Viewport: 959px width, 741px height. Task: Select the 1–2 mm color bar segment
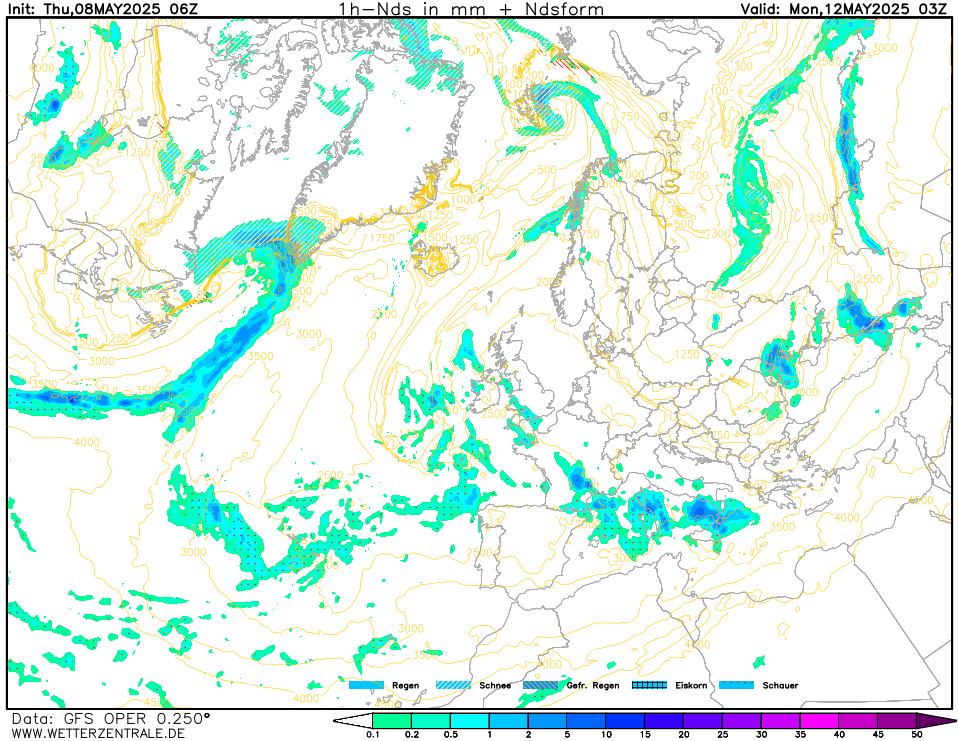click(x=509, y=721)
